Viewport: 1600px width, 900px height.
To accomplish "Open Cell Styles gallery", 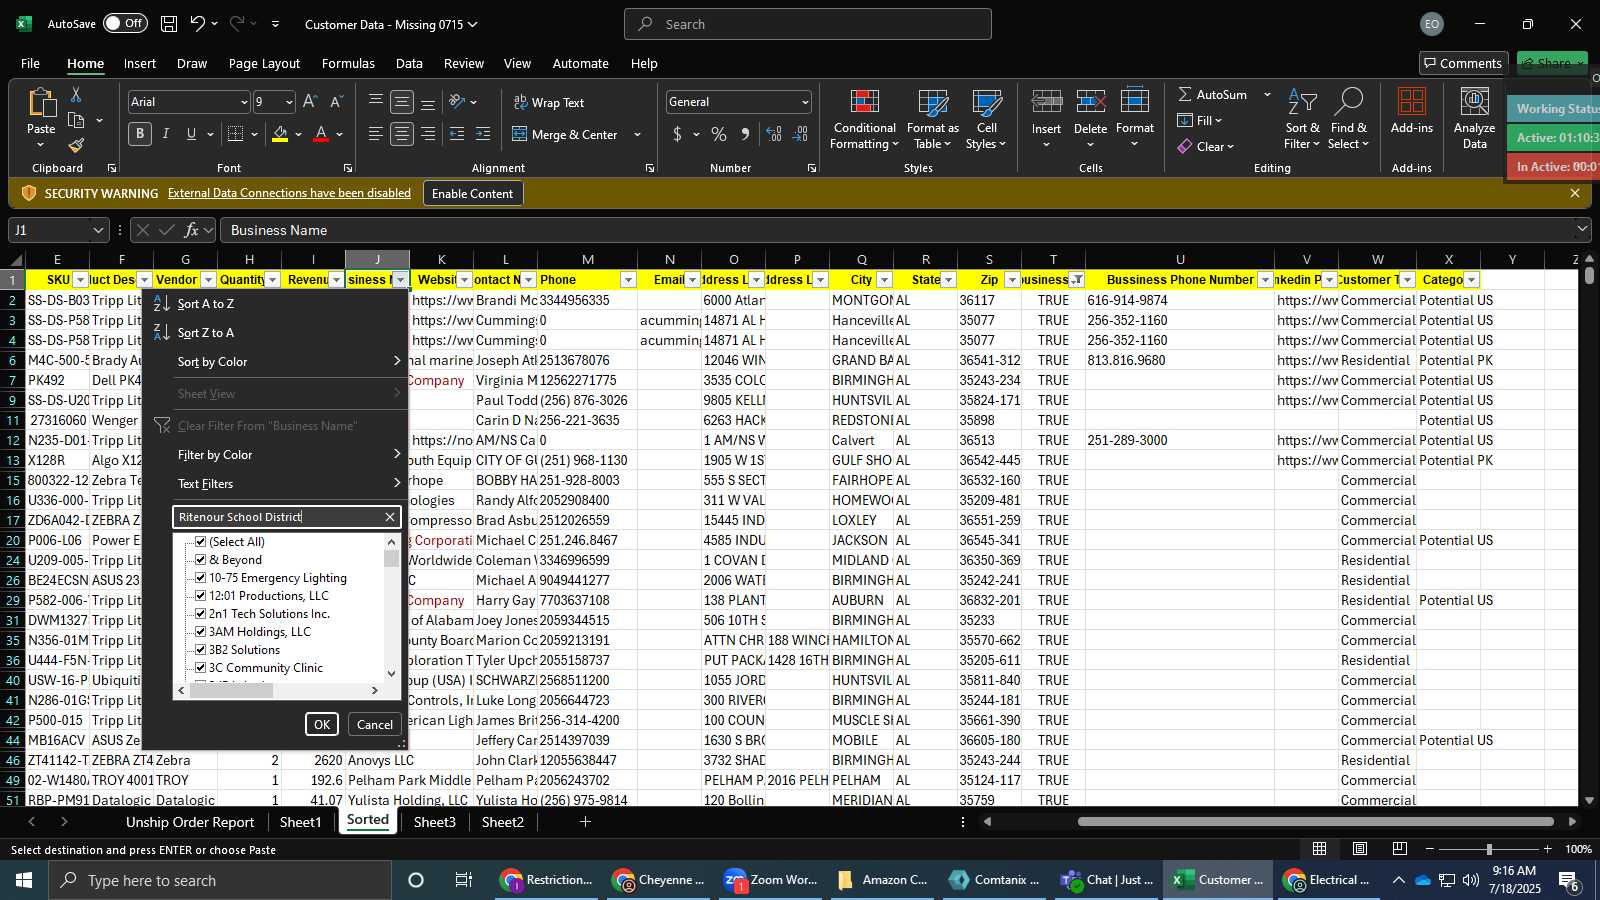I will [986, 119].
